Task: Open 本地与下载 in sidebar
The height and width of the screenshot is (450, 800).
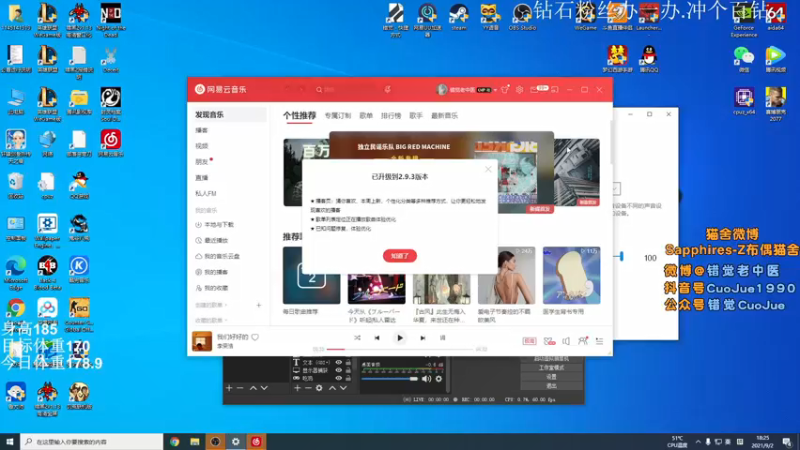Action: 218,224
